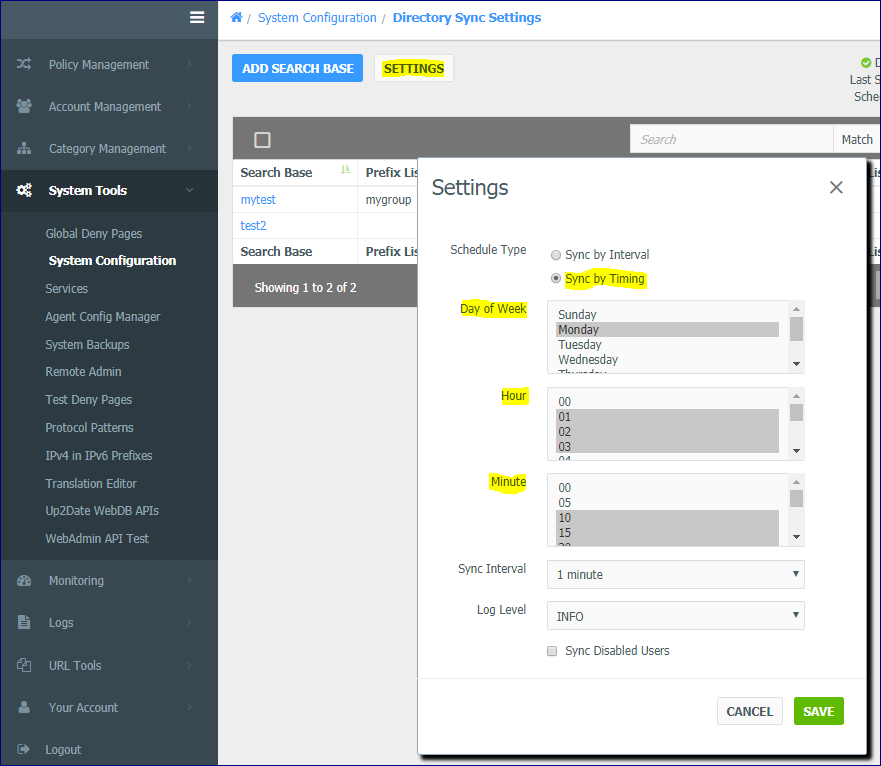881x766 pixels.
Task: Open Services menu item
Action: [66, 288]
